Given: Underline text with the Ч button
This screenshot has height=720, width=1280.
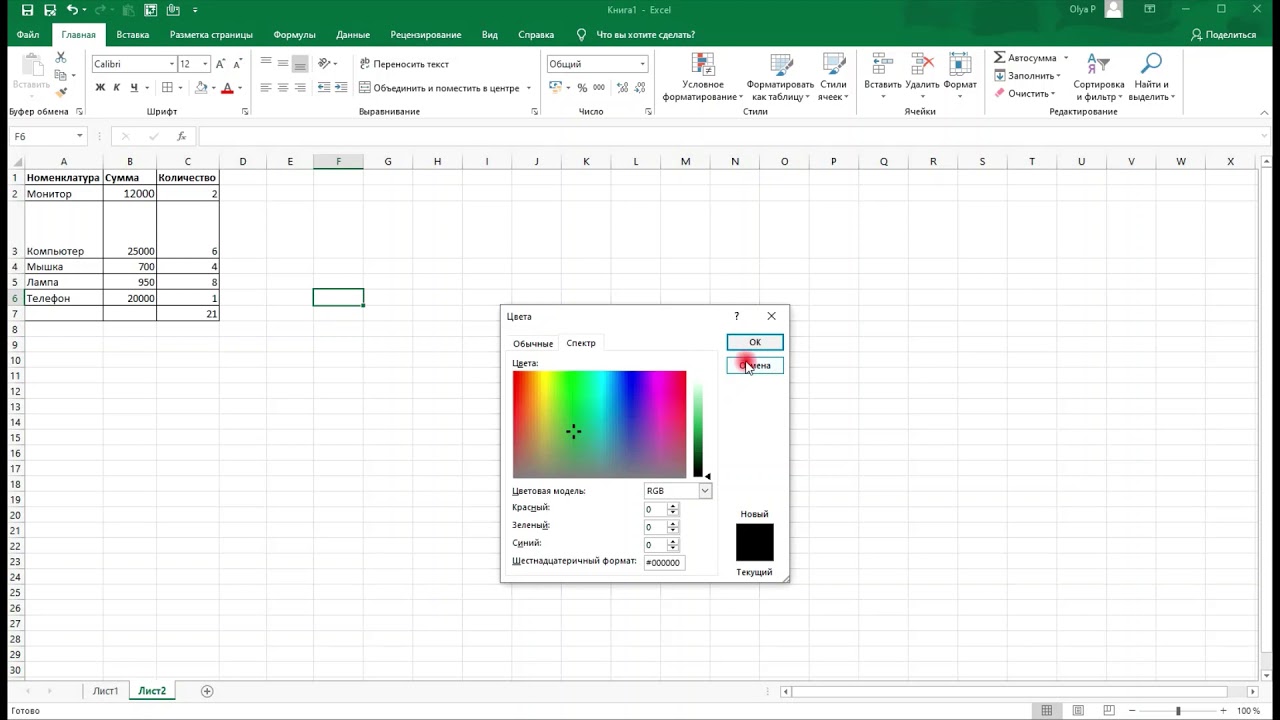Looking at the screenshot, I should (133, 88).
